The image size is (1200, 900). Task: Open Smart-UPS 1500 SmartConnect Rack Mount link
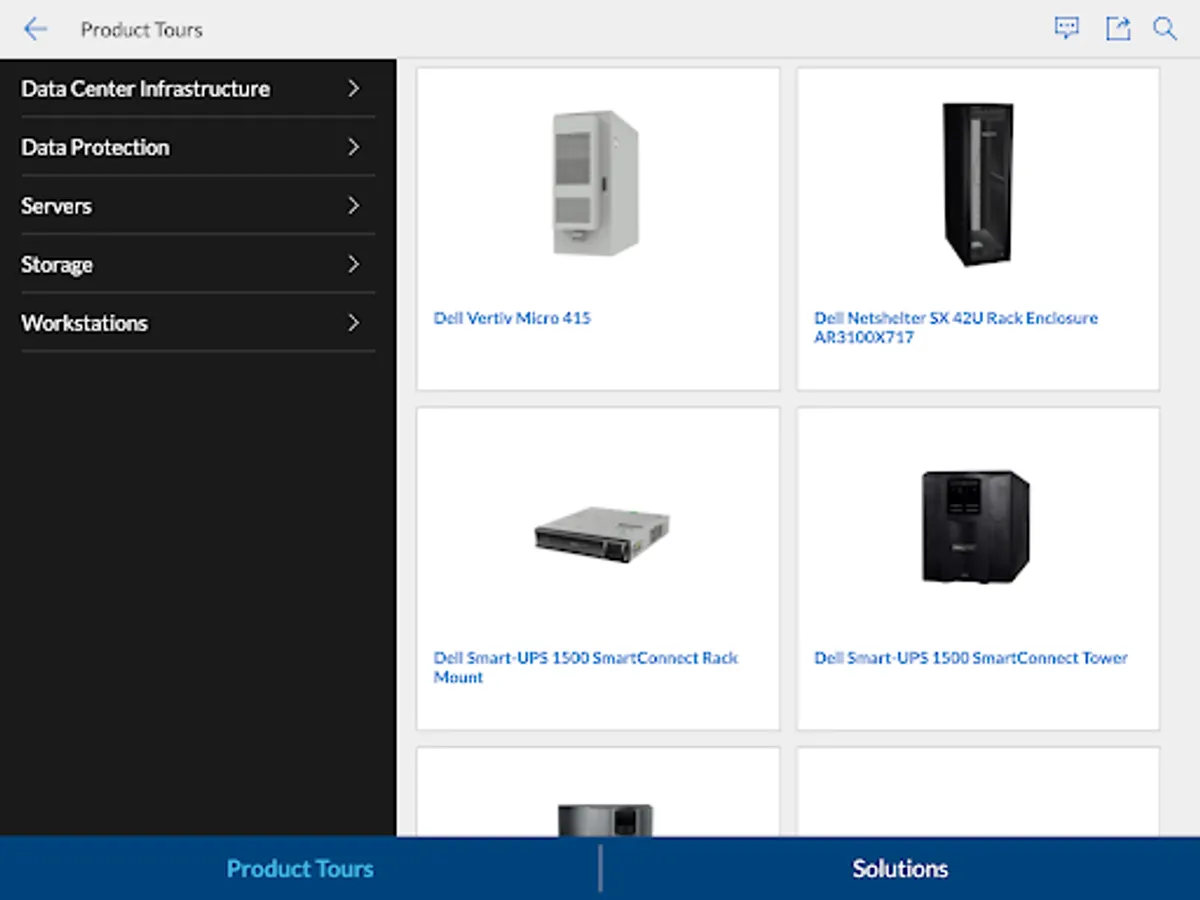point(586,668)
